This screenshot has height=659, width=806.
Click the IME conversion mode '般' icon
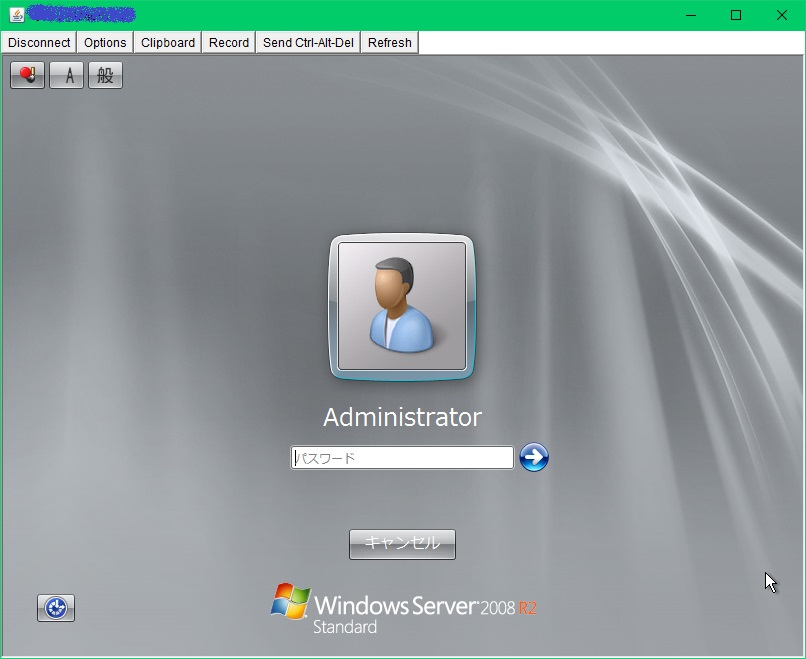pos(105,76)
